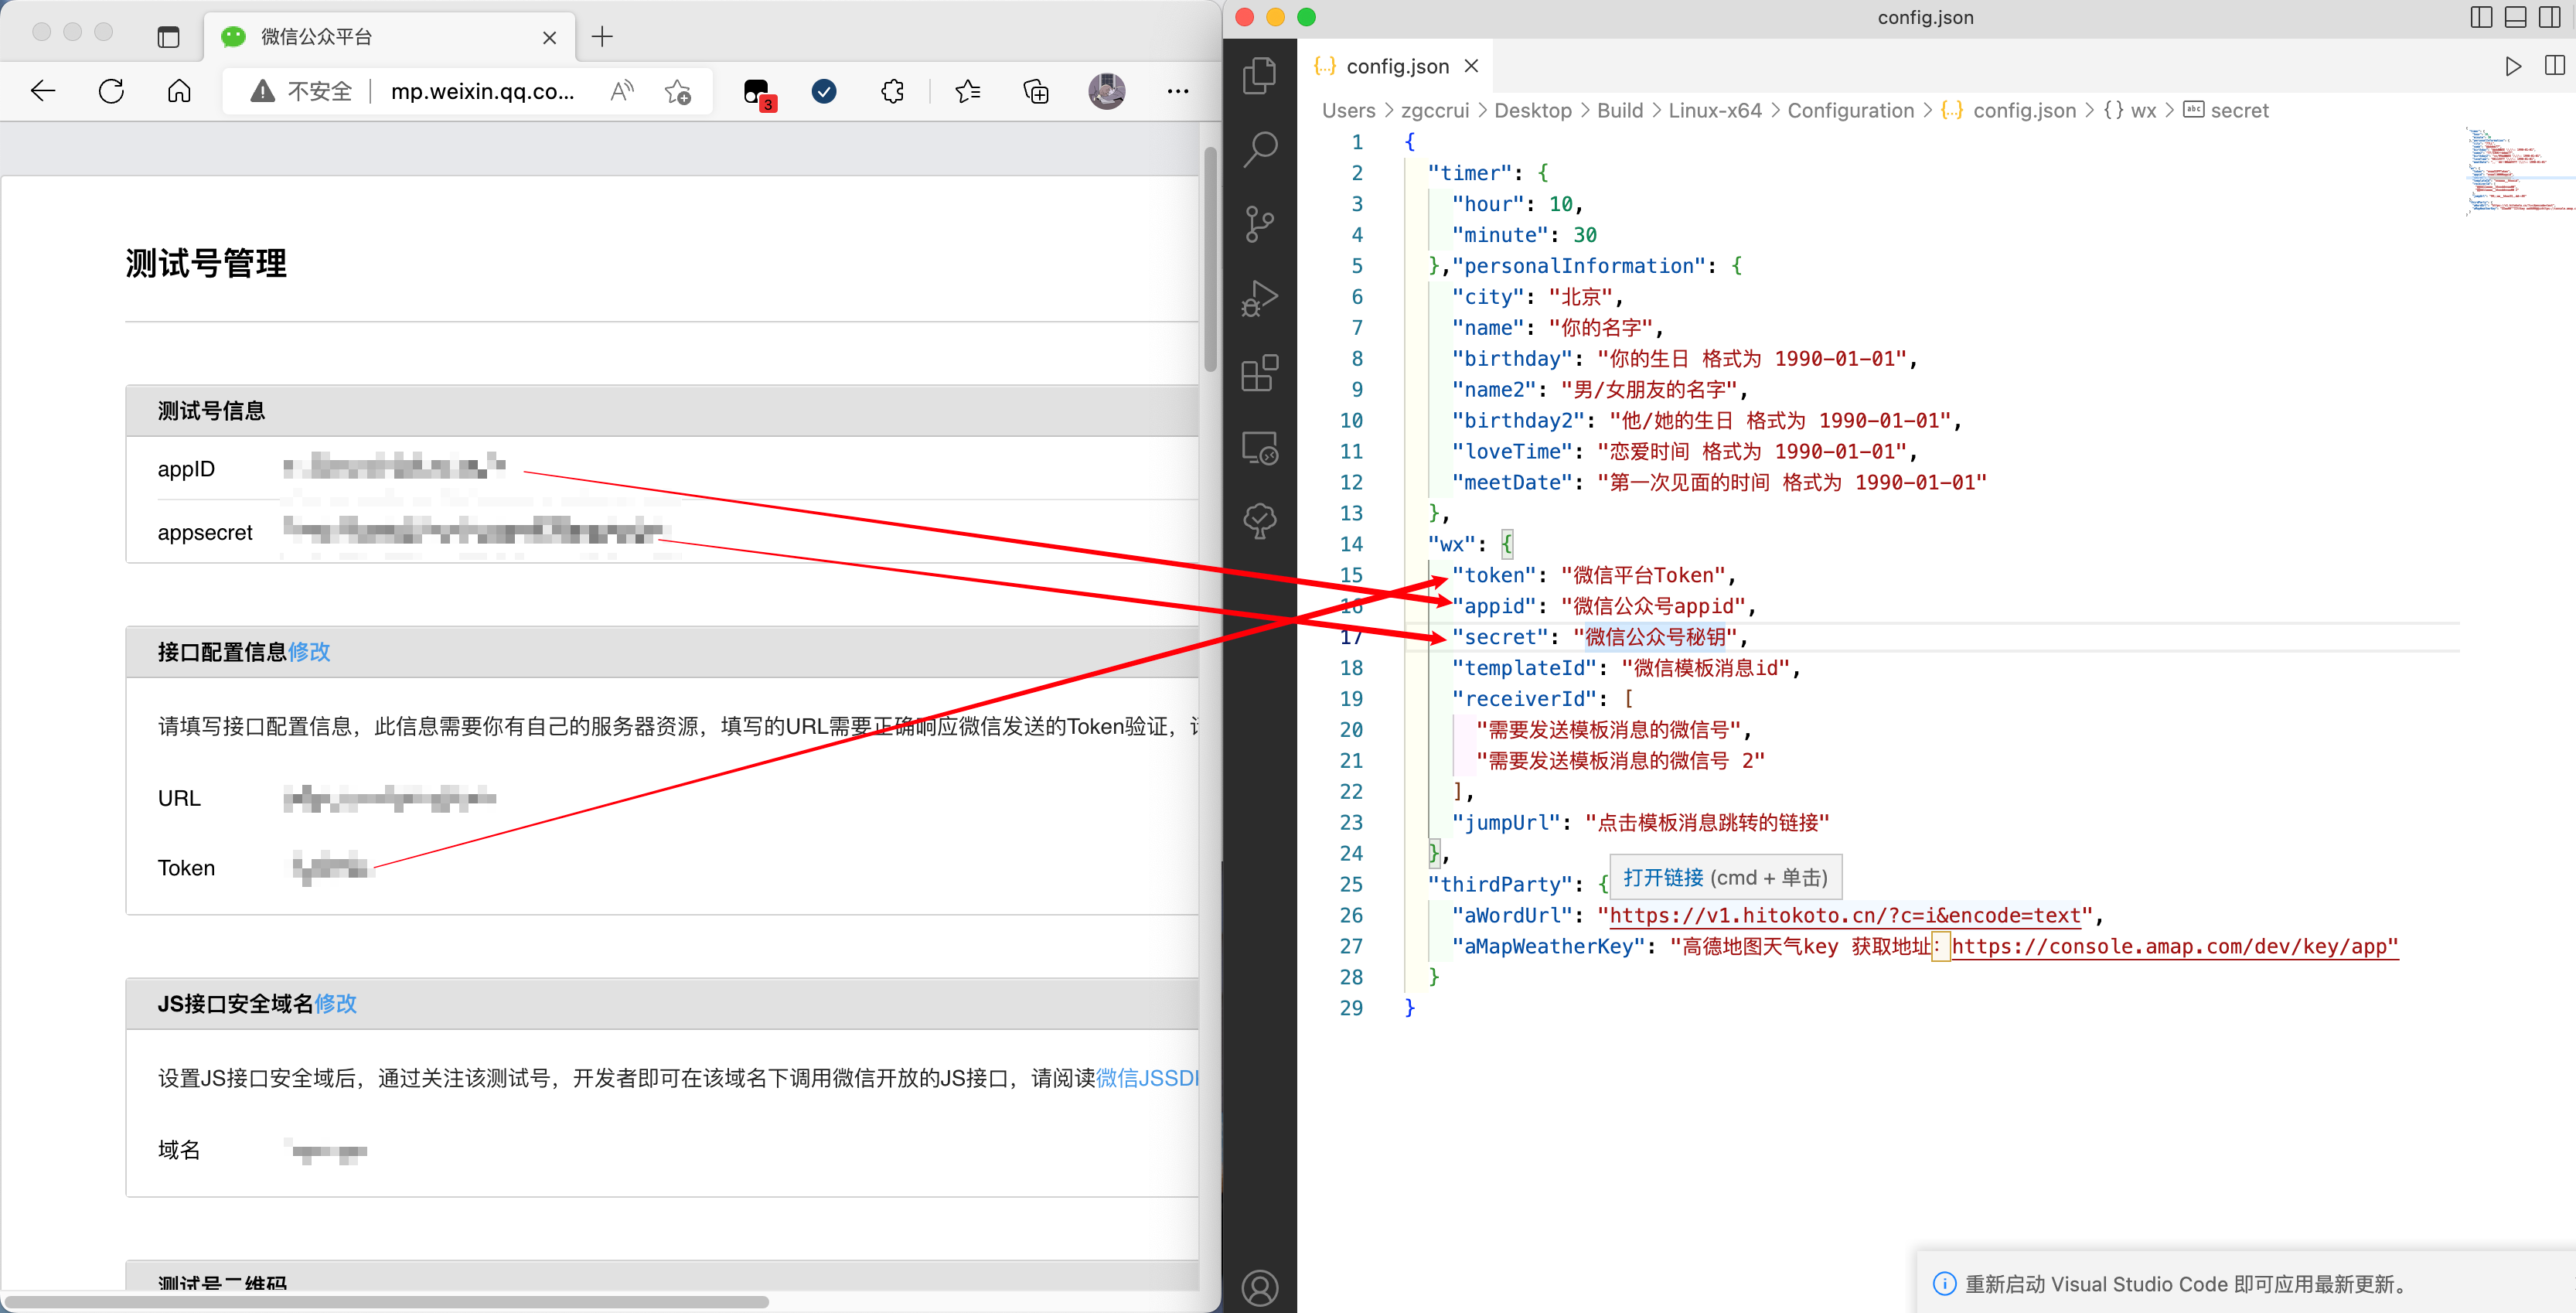Click the Run play icon in editor toolbar
This screenshot has height=1313, width=2576.
2513,66
